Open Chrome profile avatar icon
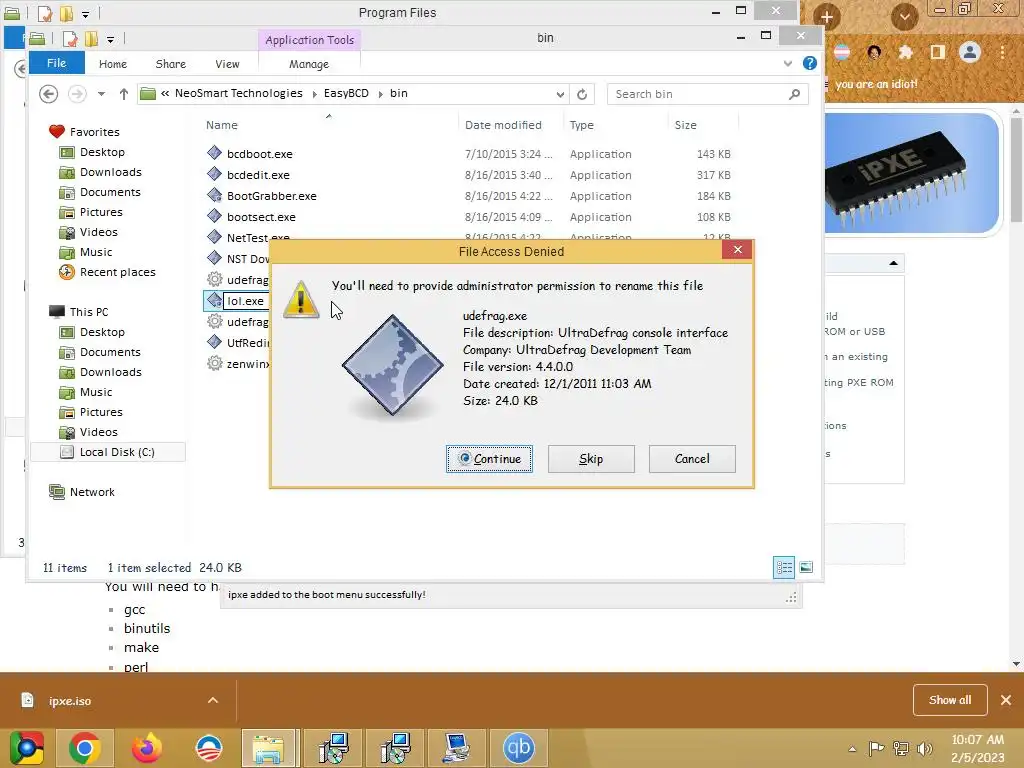Image resolution: width=1024 pixels, height=768 pixels. (x=970, y=52)
